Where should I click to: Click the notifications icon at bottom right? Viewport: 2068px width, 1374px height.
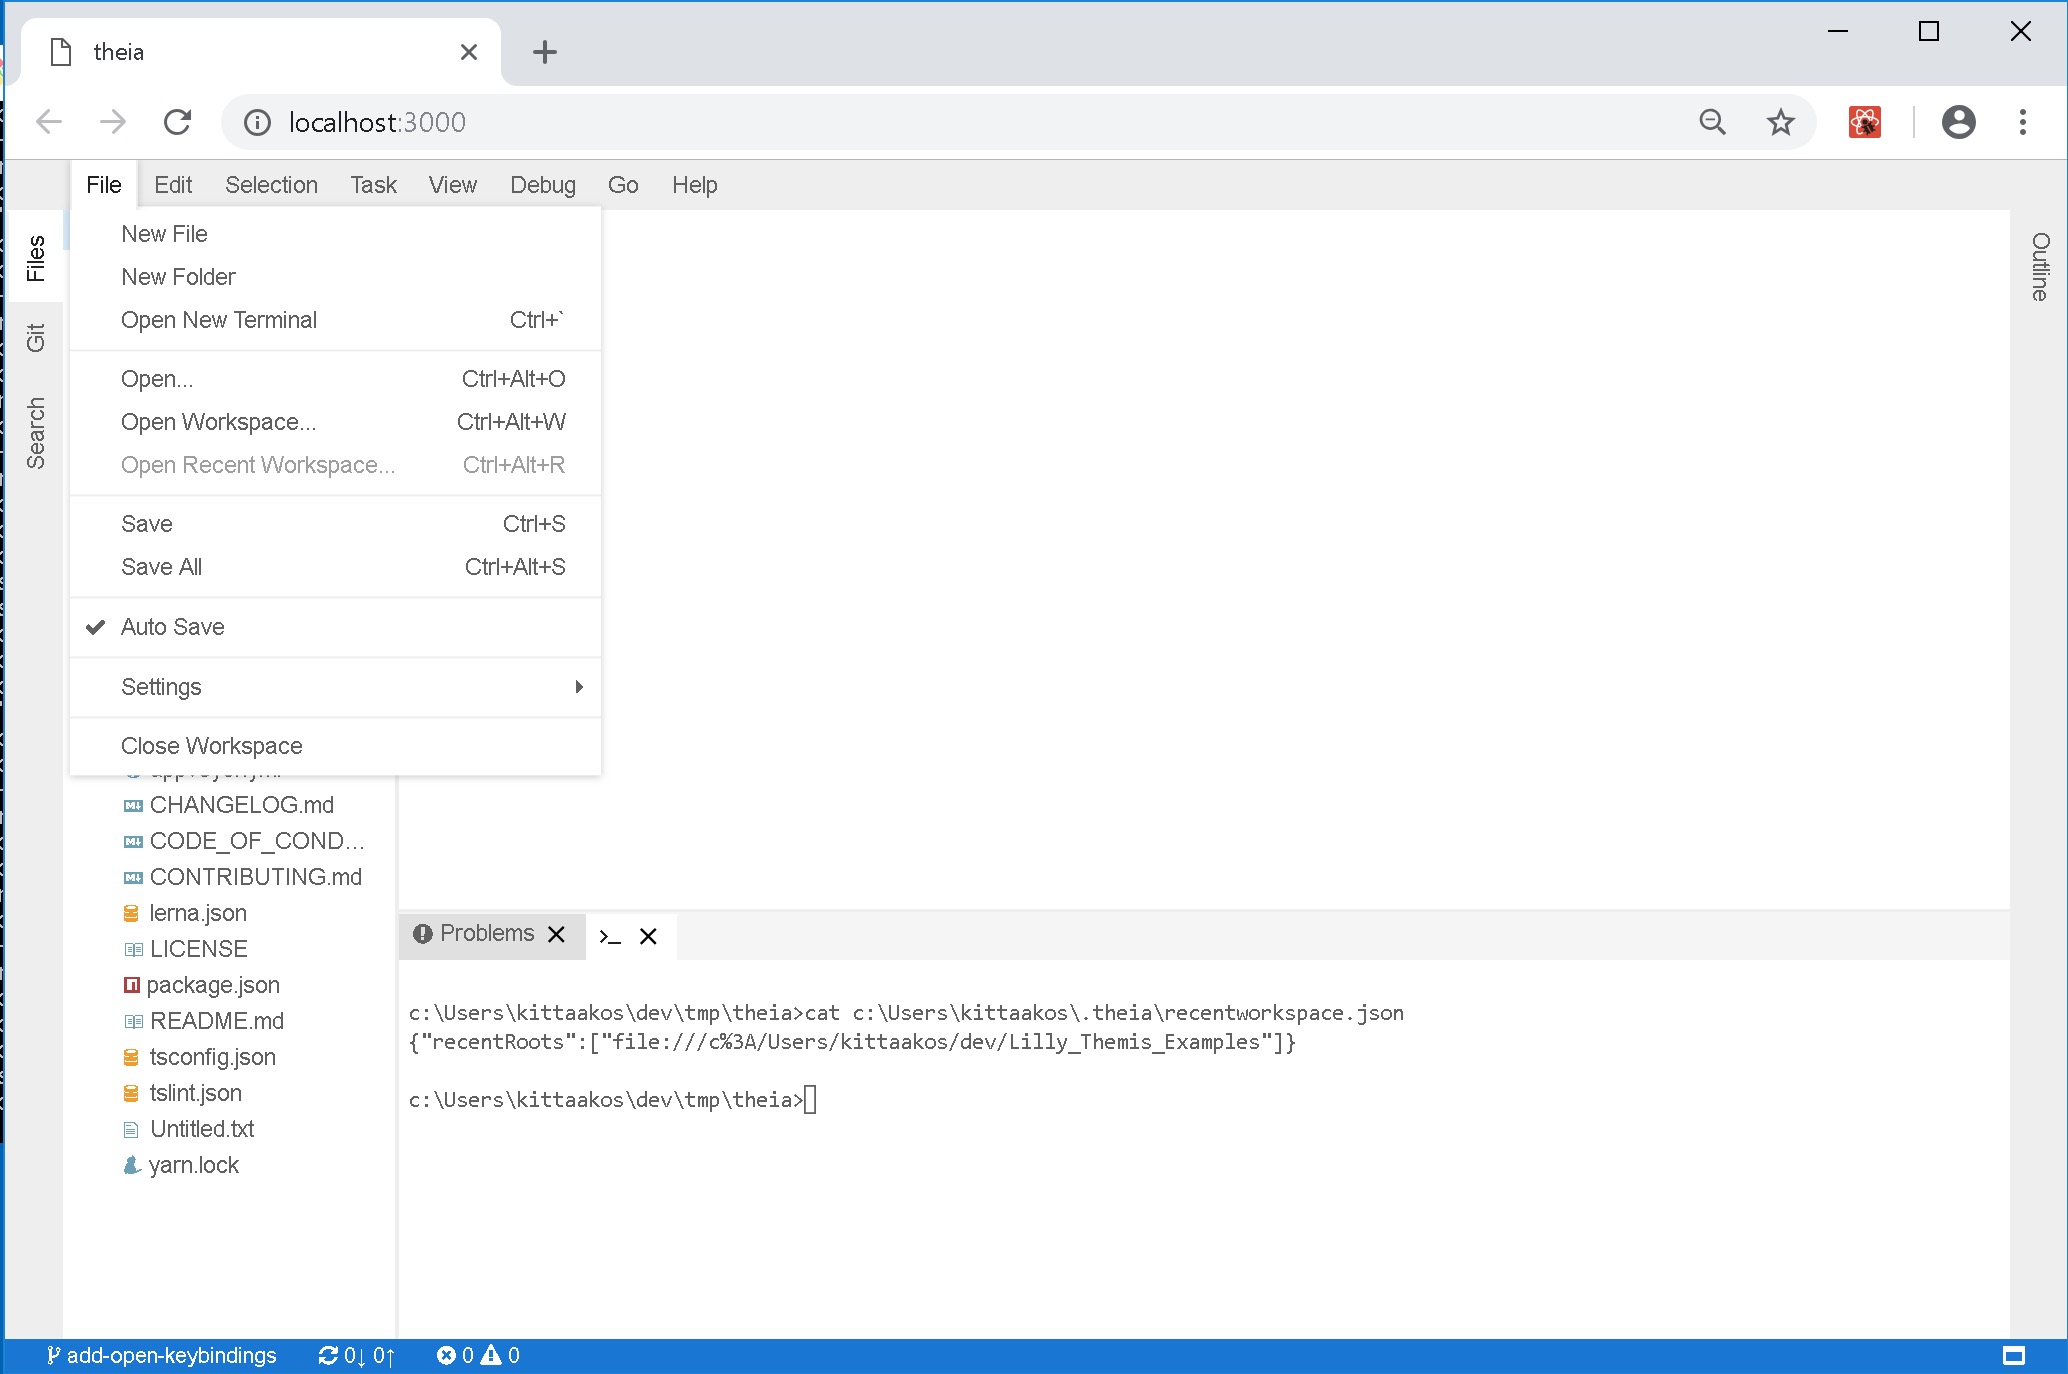(2015, 1355)
